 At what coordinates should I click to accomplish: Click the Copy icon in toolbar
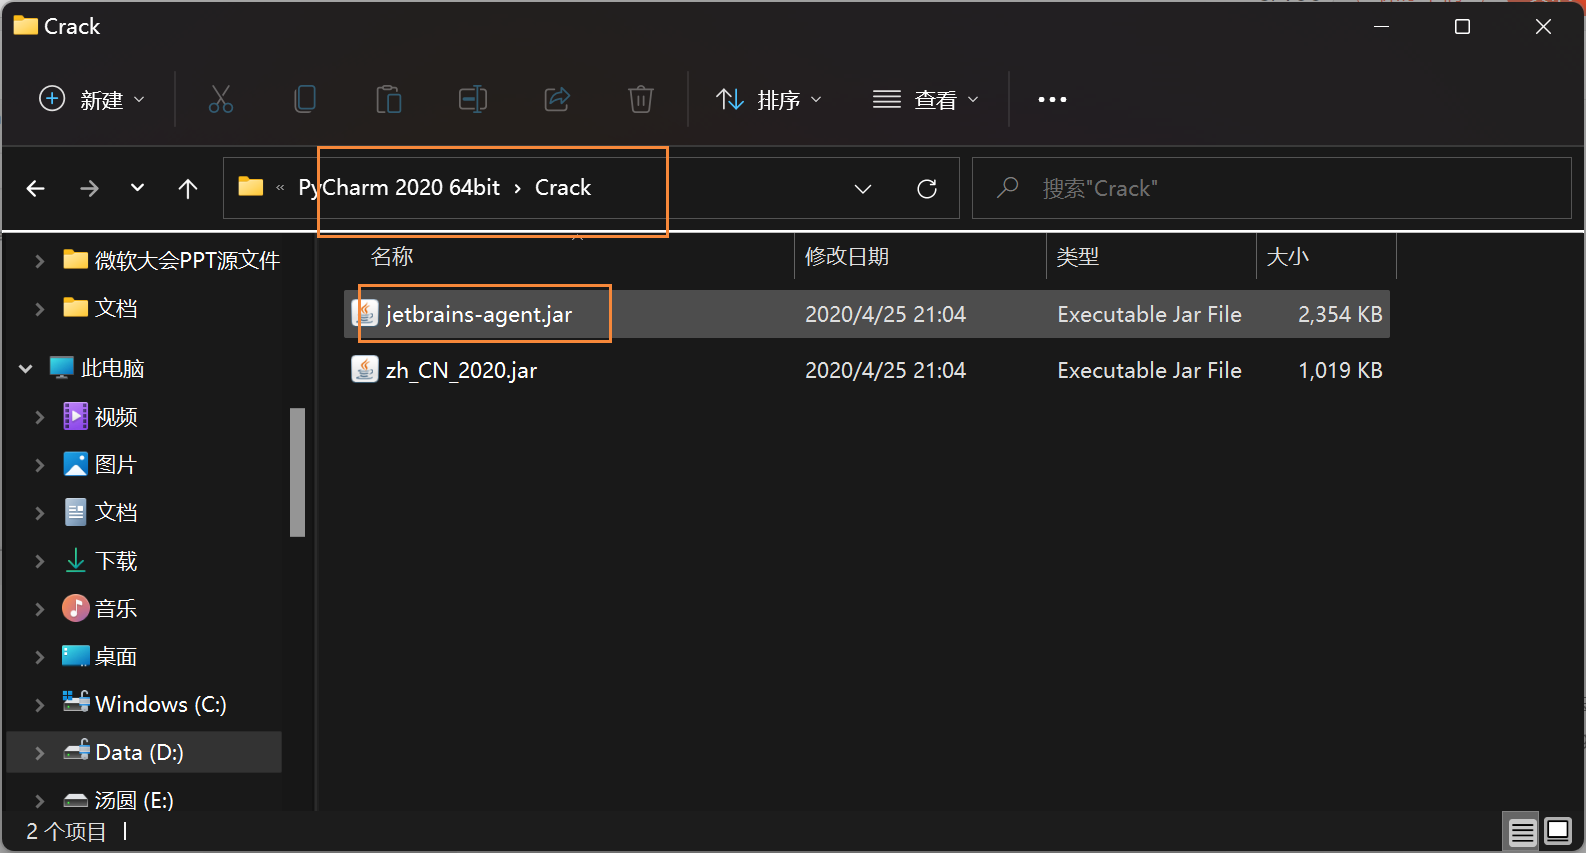pyautogui.click(x=305, y=99)
